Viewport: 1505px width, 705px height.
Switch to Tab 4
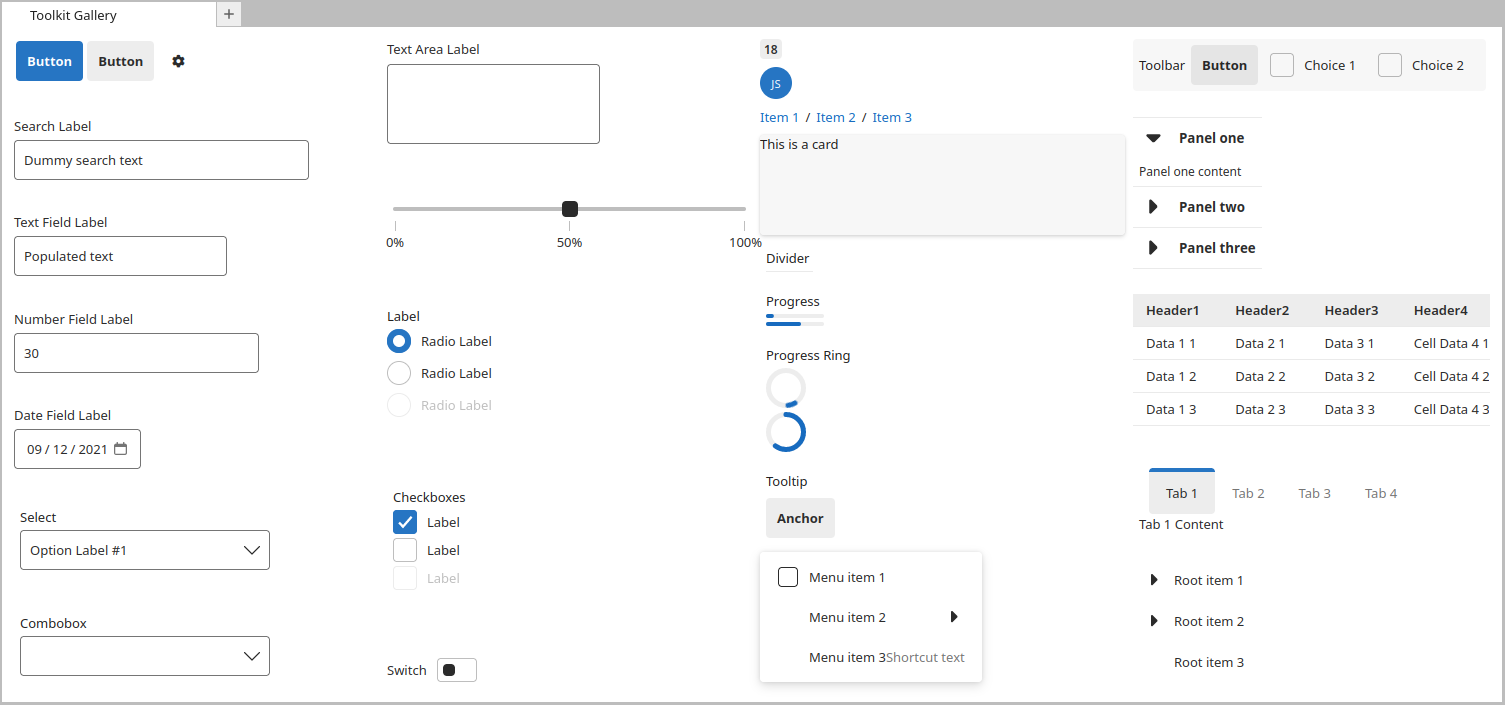click(1381, 493)
